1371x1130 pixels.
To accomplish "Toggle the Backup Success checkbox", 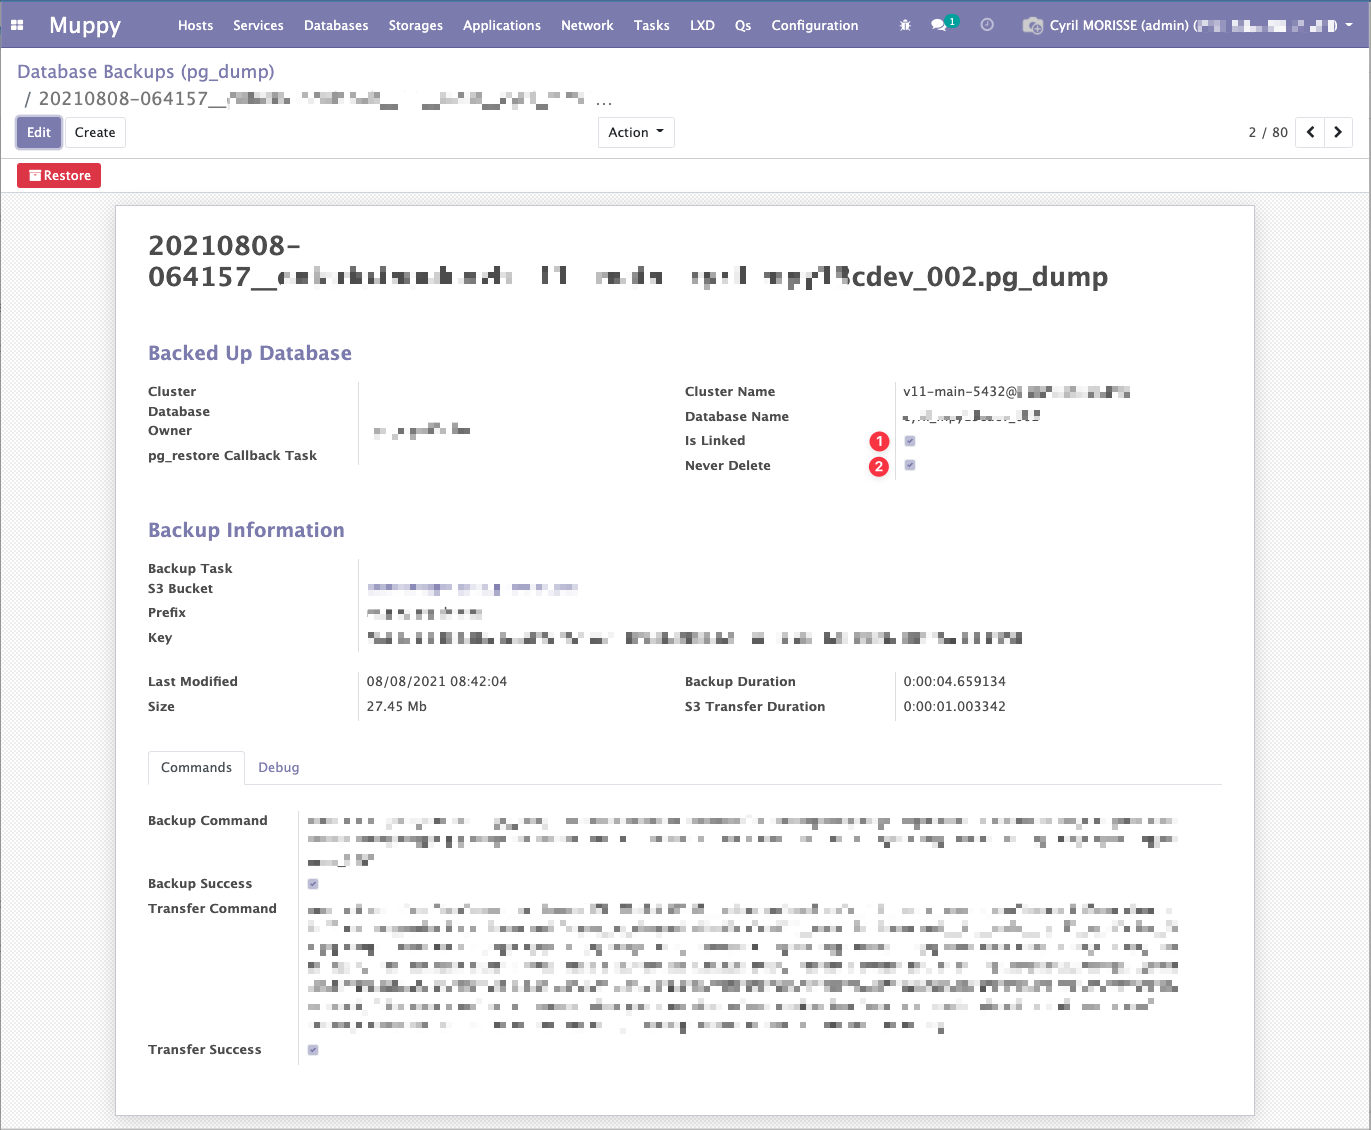I will pyautogui.click(x=313, y=884).
